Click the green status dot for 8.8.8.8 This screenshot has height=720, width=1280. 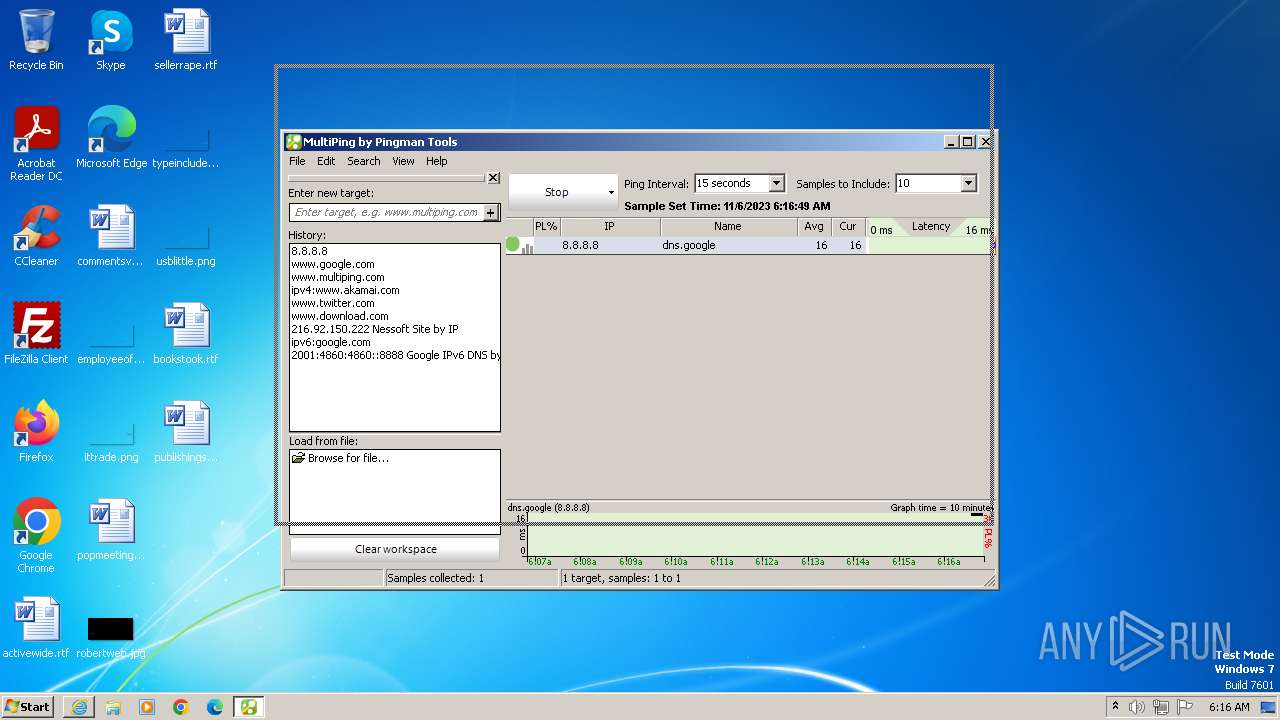pyautogui.click(x=513, y=244)
